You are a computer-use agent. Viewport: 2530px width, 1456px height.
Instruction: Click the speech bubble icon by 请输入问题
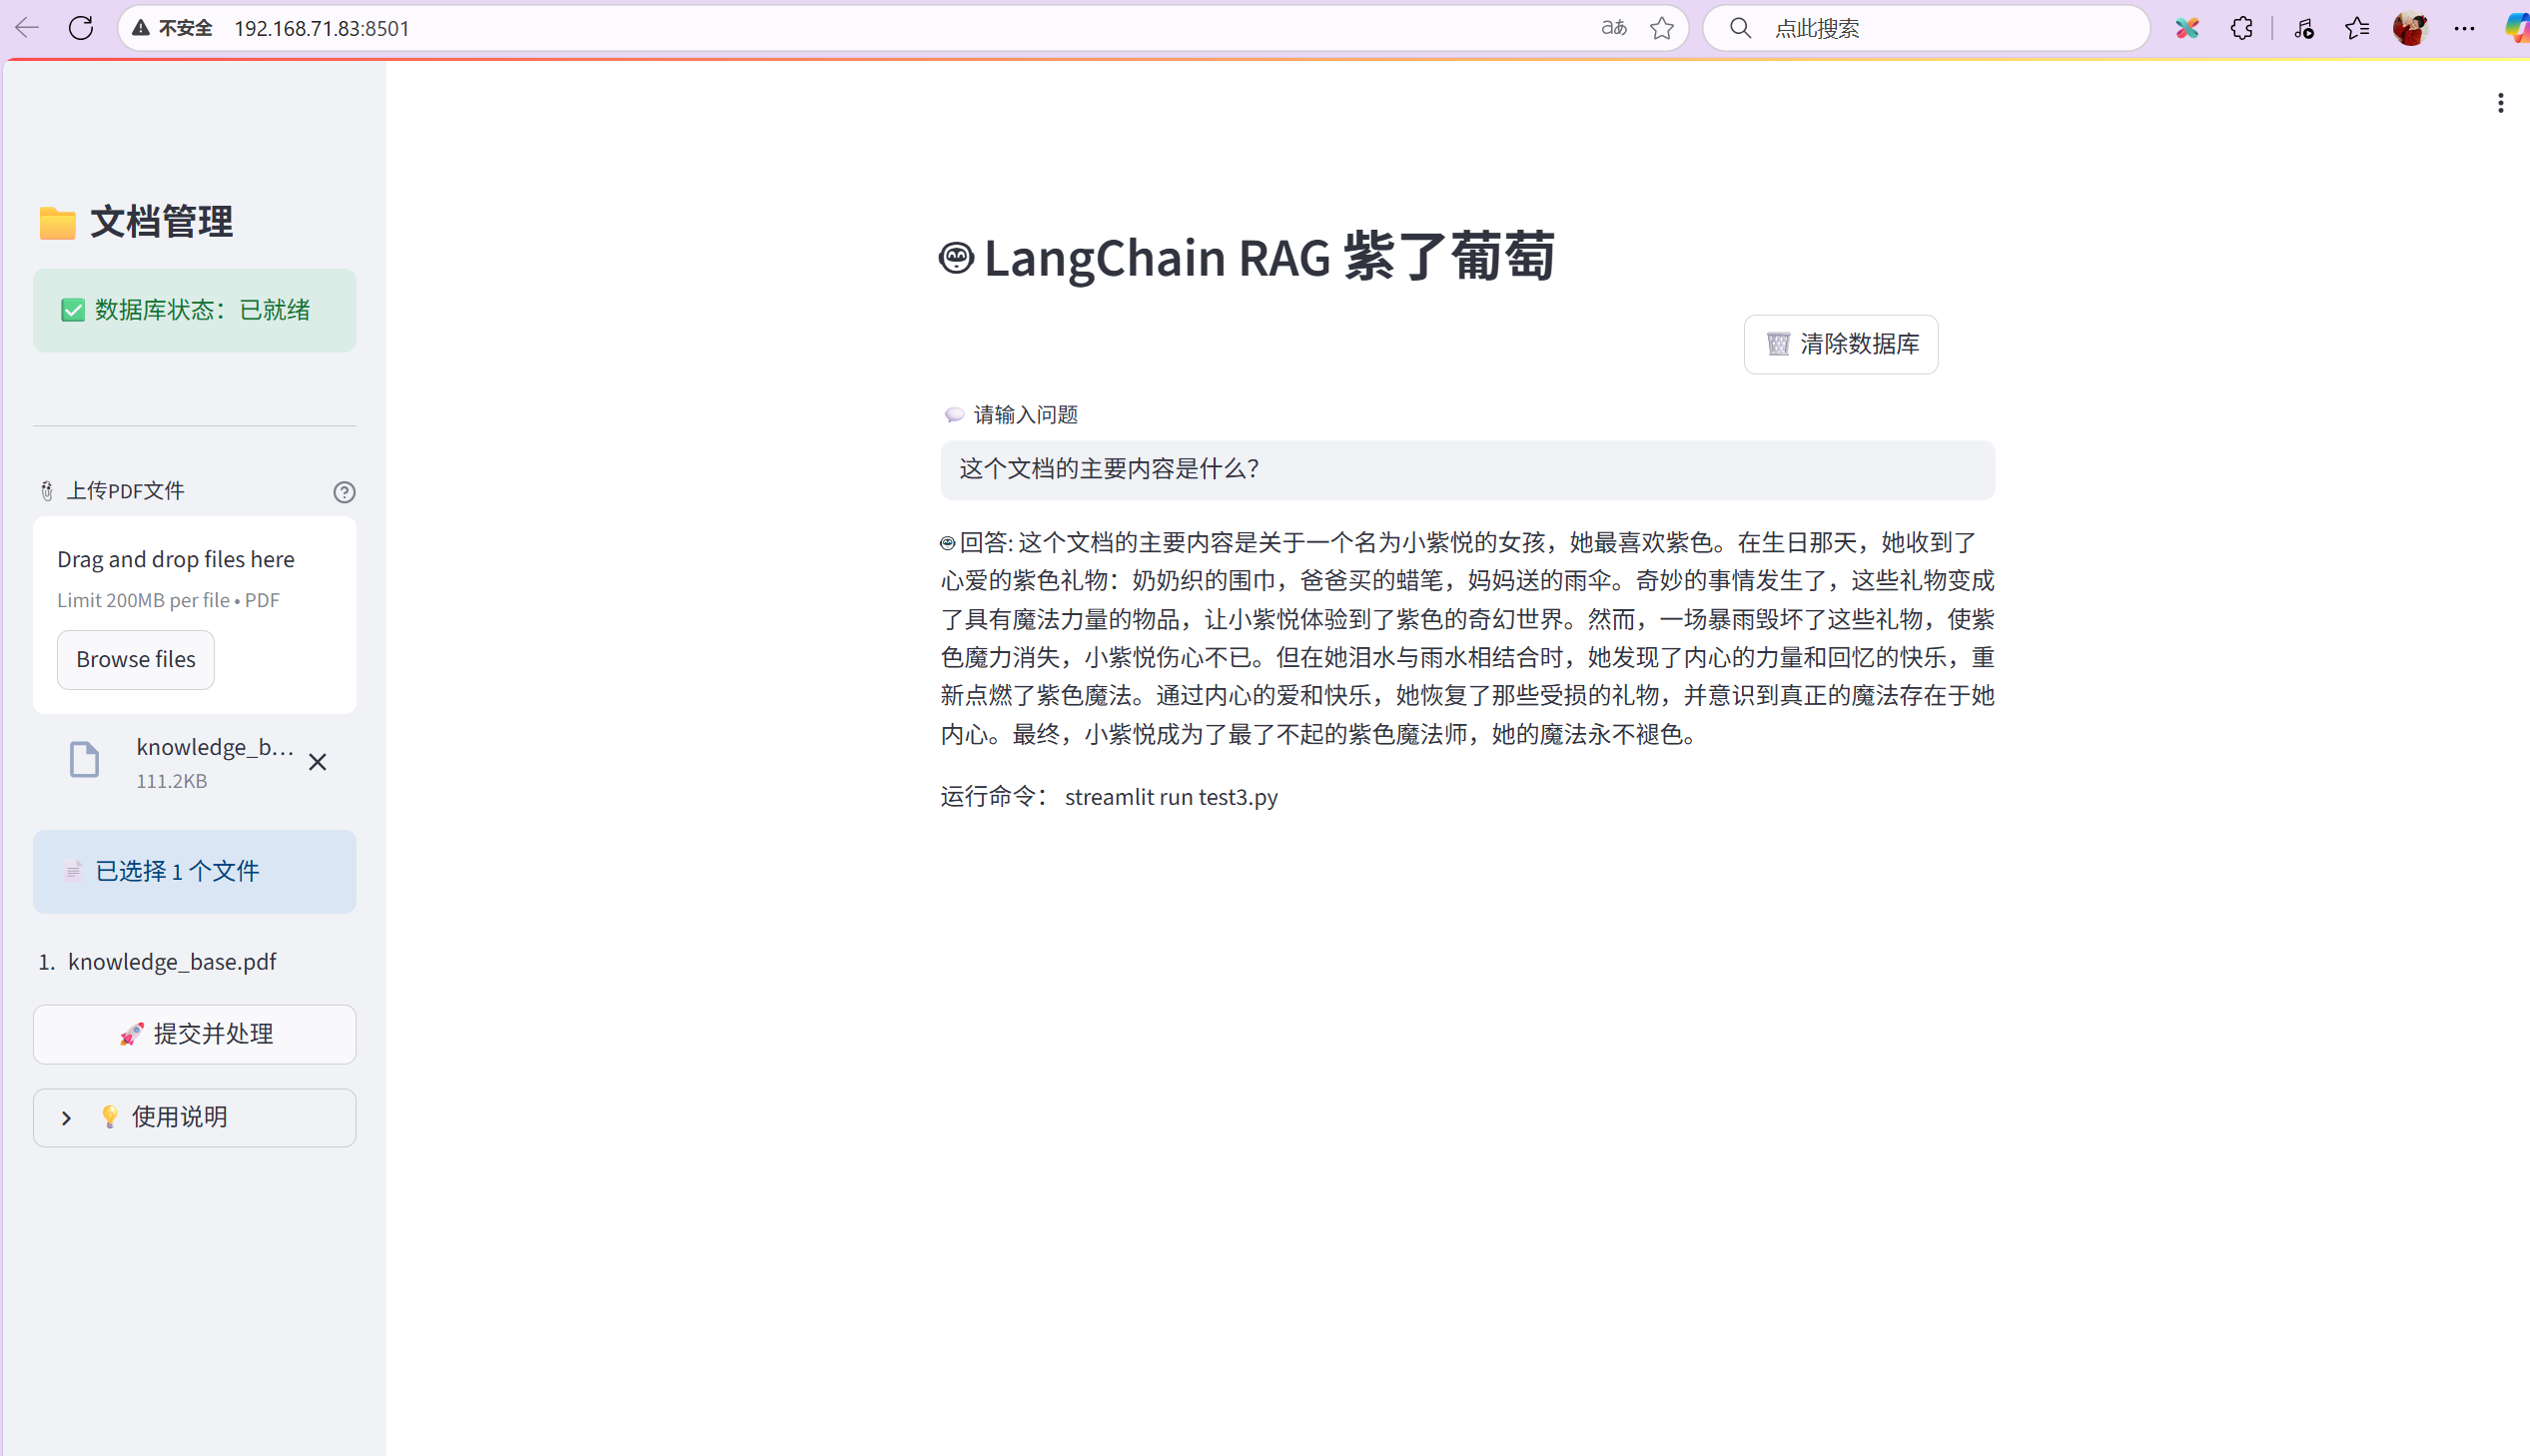[954, 415]
